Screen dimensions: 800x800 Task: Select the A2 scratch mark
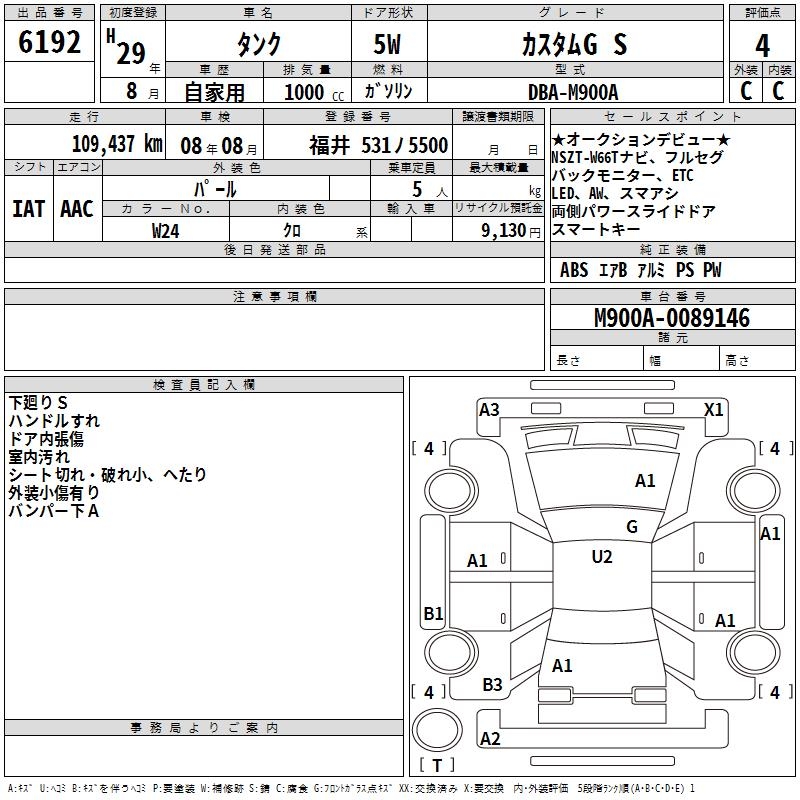coord(490,739)
